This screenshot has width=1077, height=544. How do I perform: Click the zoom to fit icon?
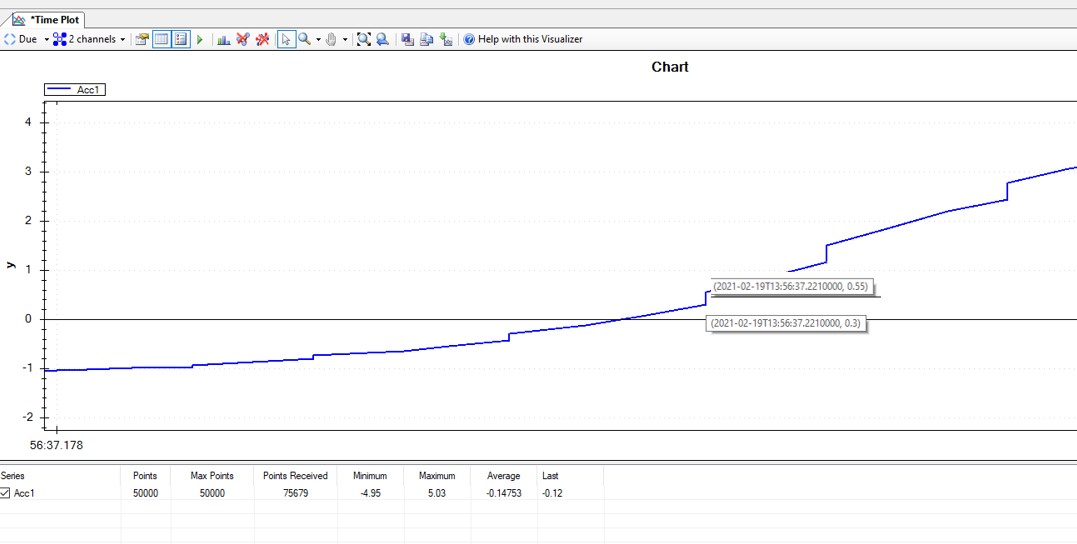pos(363,39)
